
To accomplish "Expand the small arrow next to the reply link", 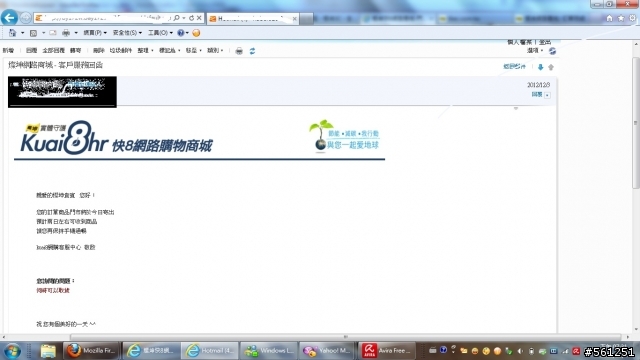I will [x=547, y=95].
